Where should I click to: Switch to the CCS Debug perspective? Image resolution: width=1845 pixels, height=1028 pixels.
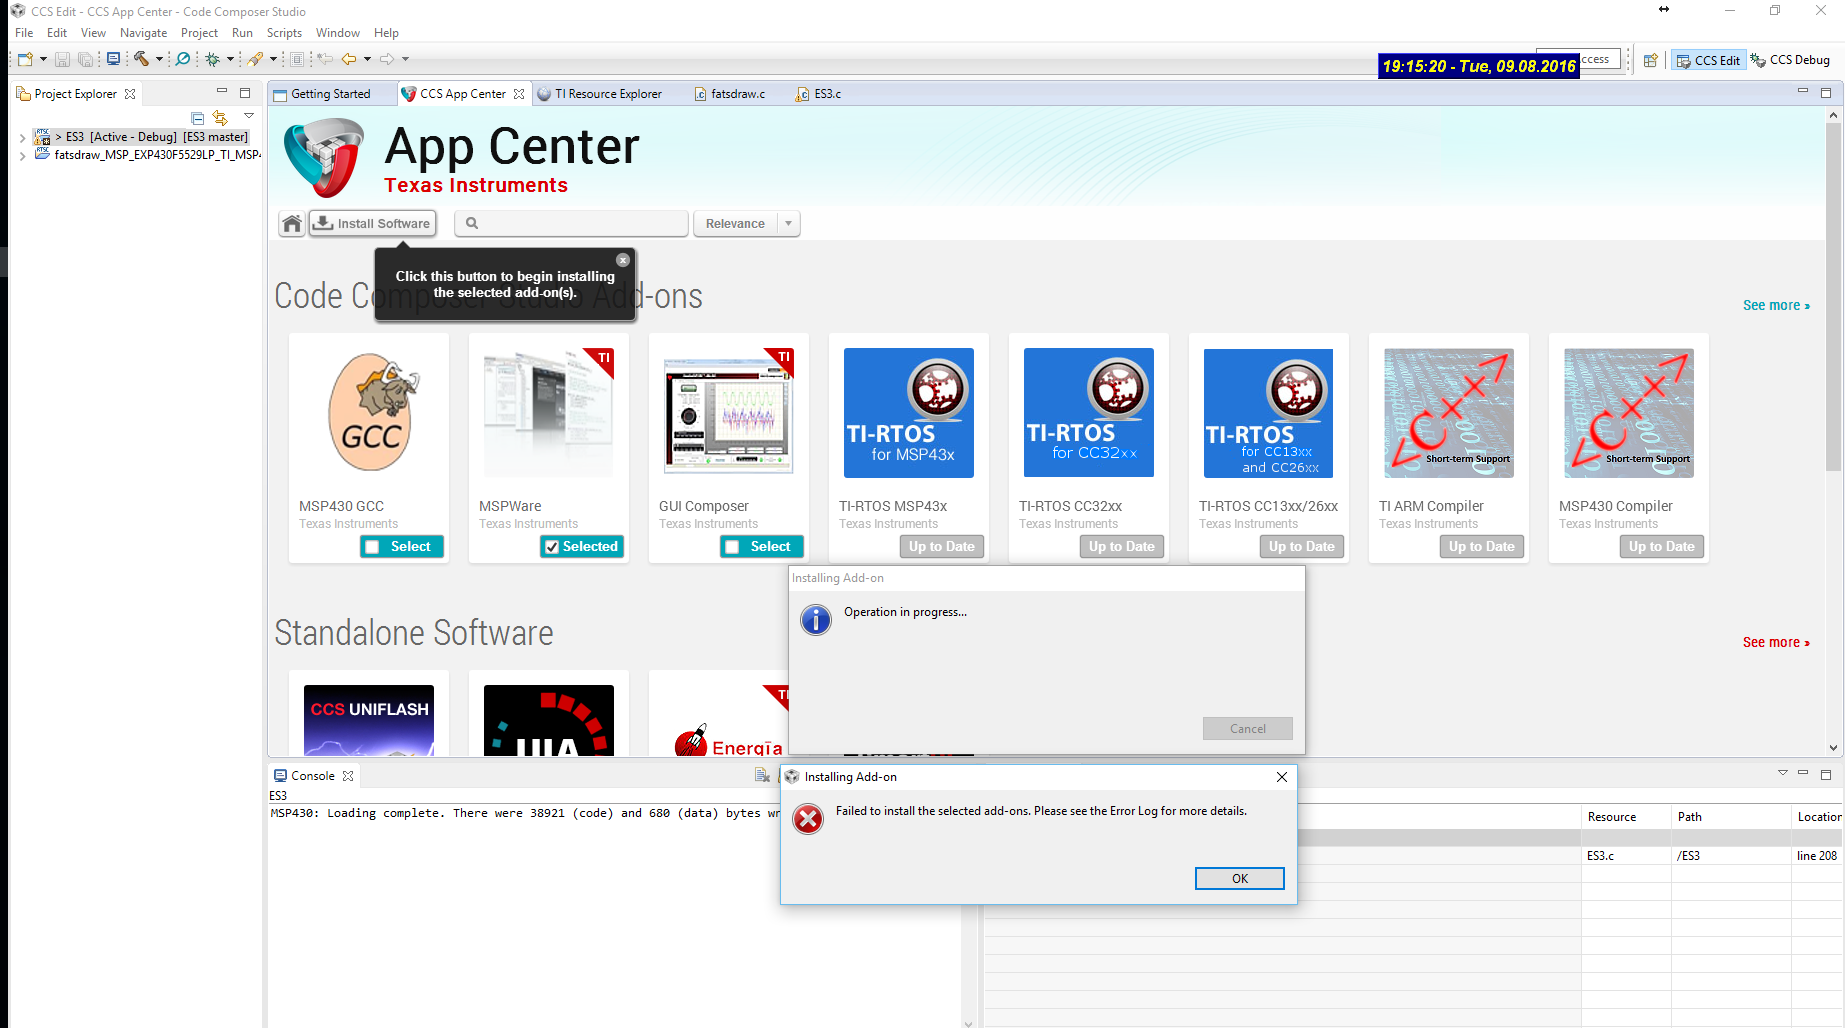(1790, 60)
